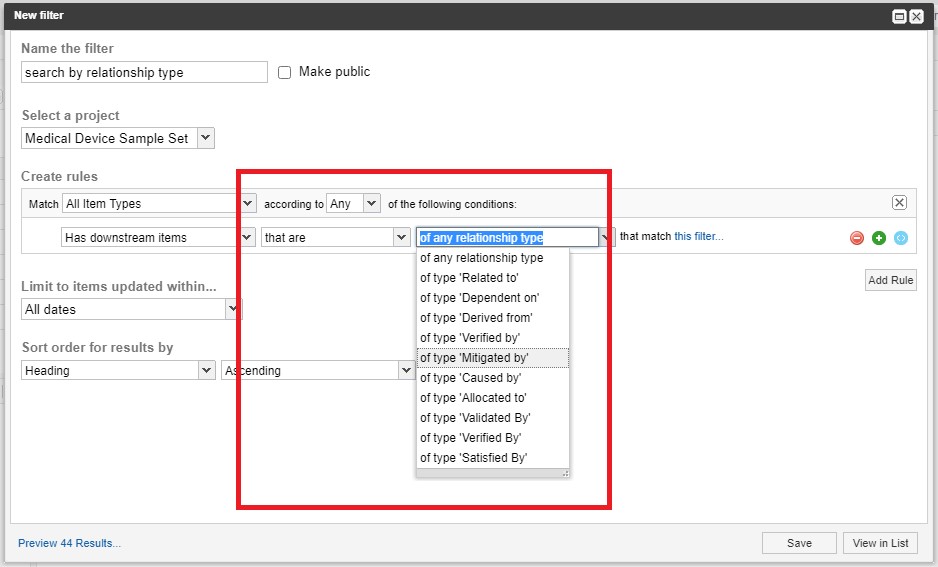
Task: Click the relationship type combo box
Action: pos(507,237)
